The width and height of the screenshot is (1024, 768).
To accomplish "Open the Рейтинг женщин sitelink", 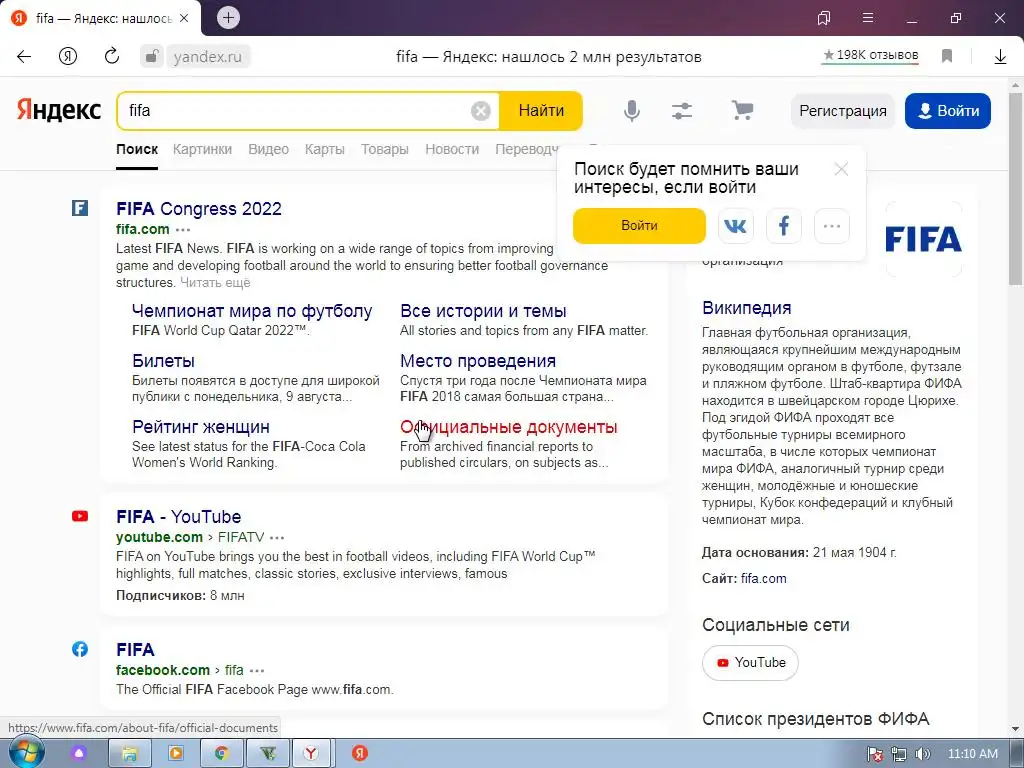I will click(x=200, y=426).
